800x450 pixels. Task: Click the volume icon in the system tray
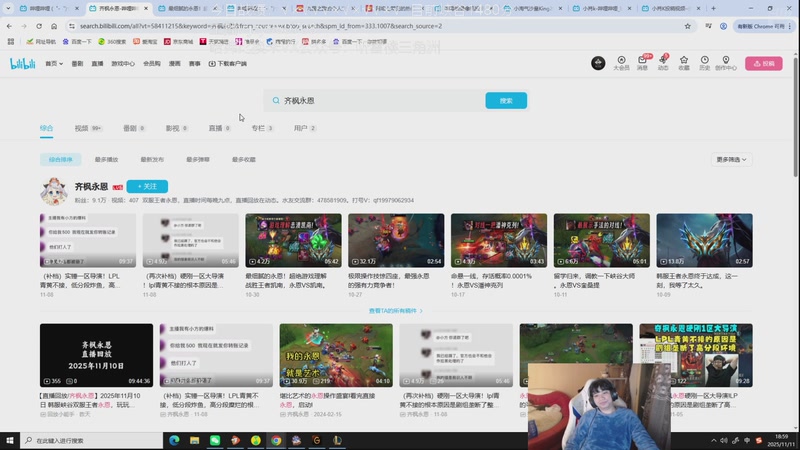724,440
